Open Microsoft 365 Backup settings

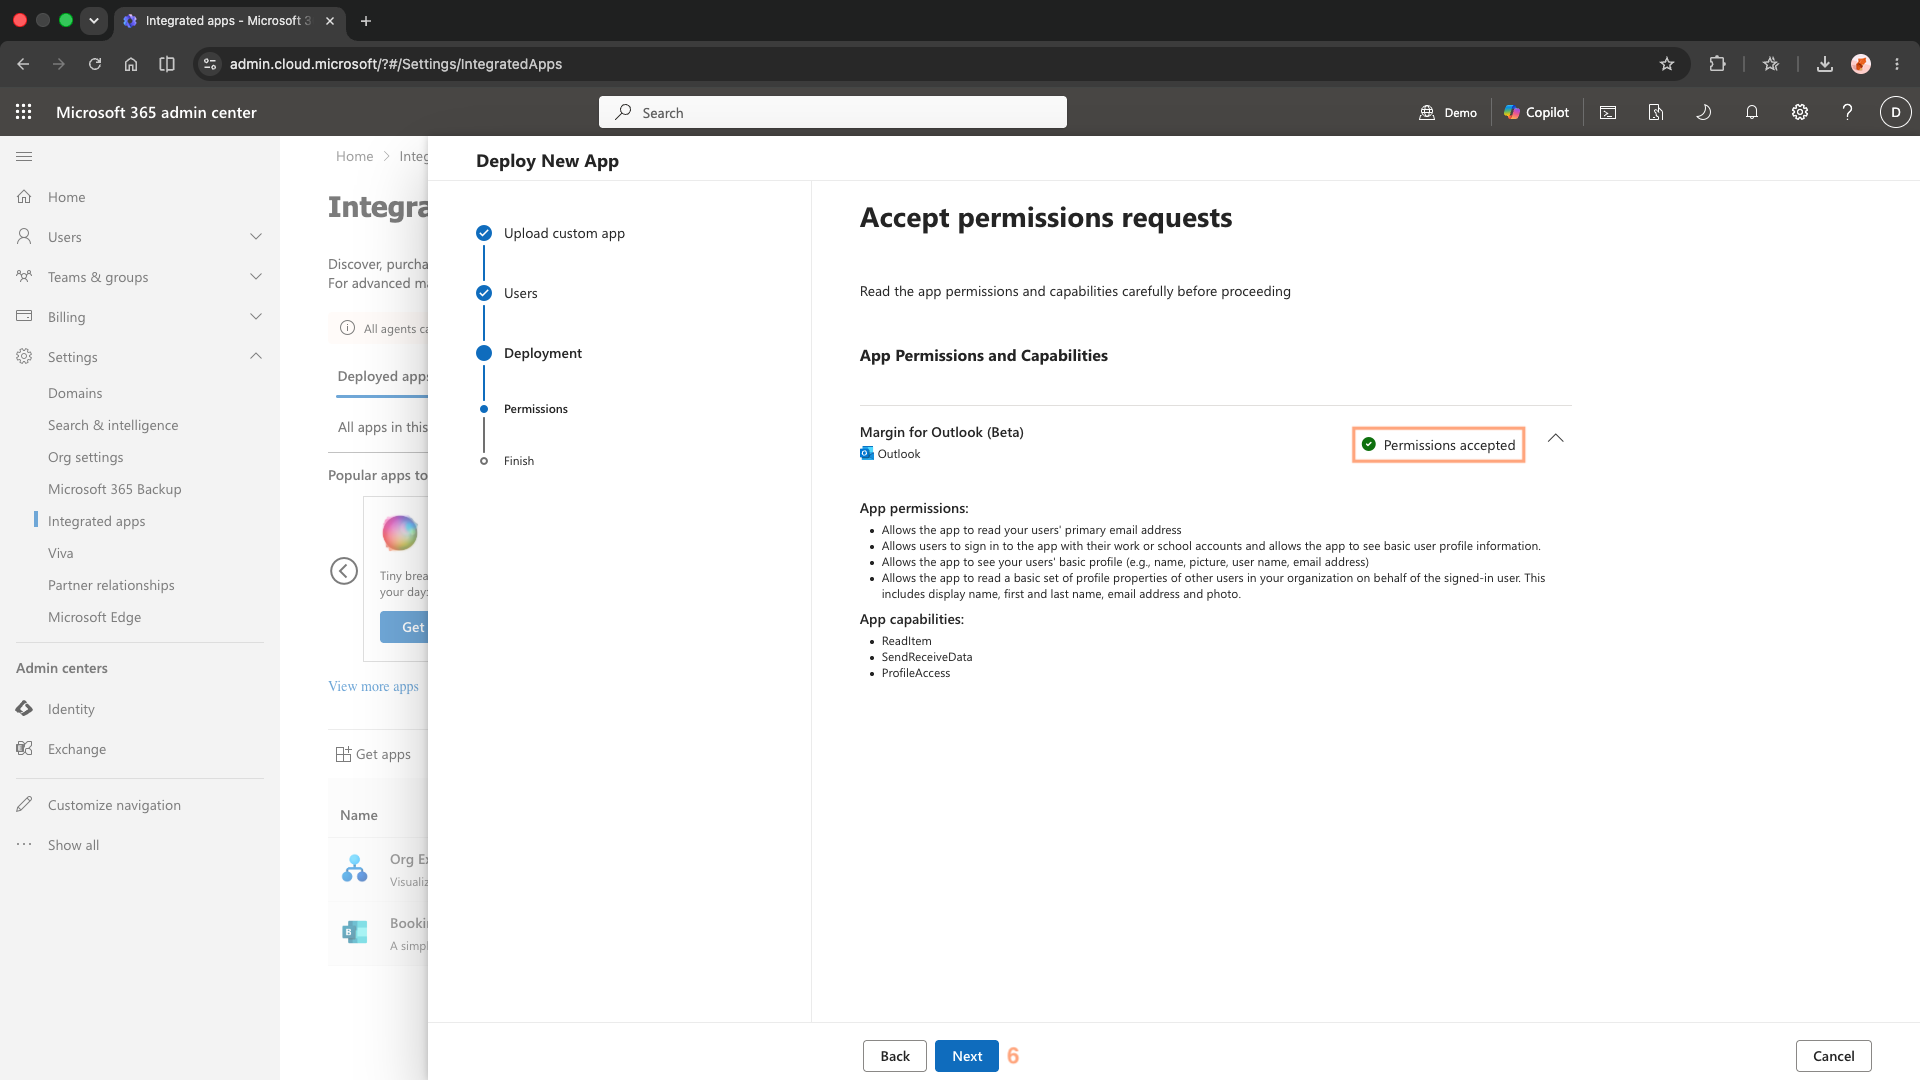pyautogui.click(x=115, y=489)
